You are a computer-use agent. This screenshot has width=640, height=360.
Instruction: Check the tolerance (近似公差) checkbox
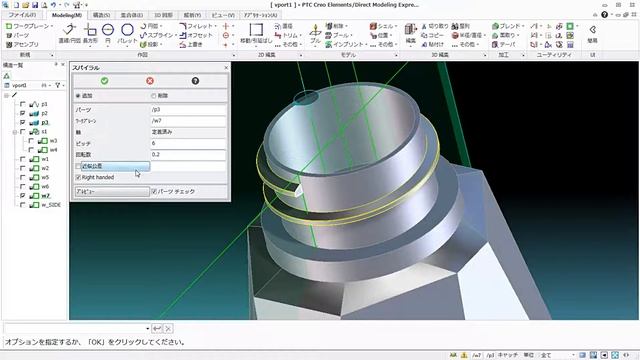point(78,166)
